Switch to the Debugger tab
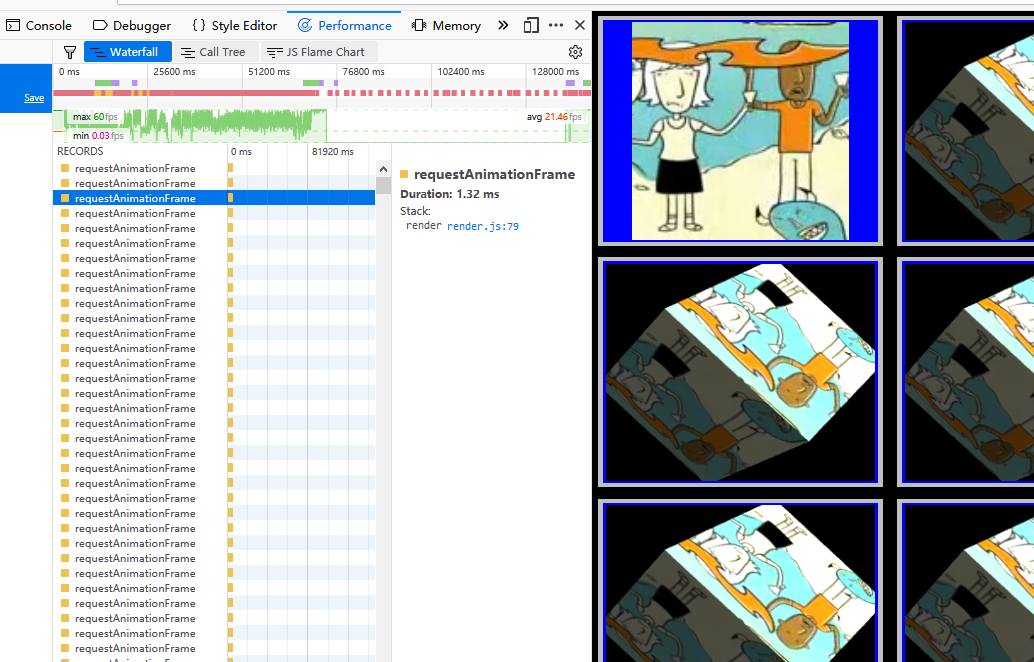 [132, 26]
